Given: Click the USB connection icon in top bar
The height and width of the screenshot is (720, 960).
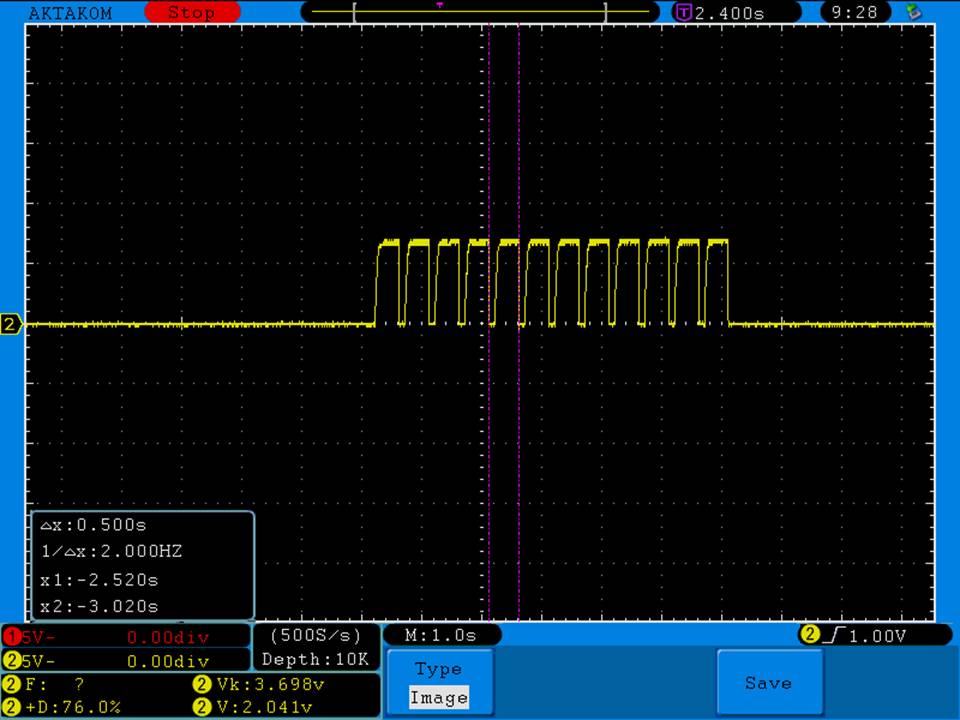Looking at the screenshot, I should tap(912, 12).
